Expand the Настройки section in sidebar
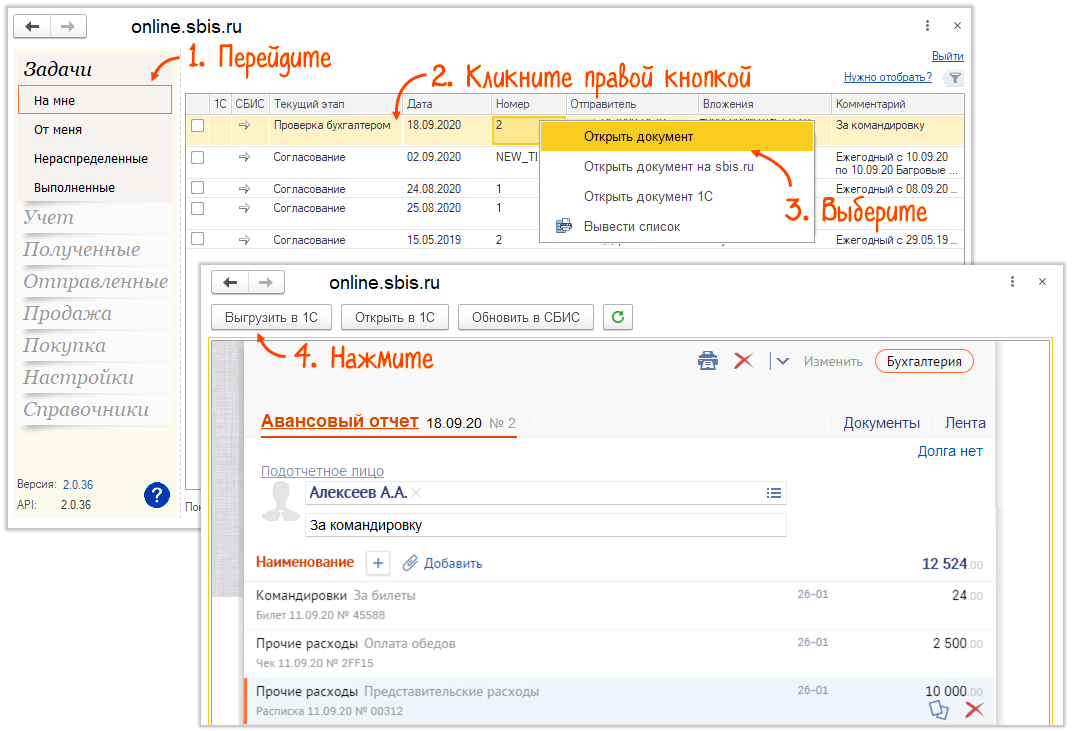1072x731 pixels. tap(78, 378)
